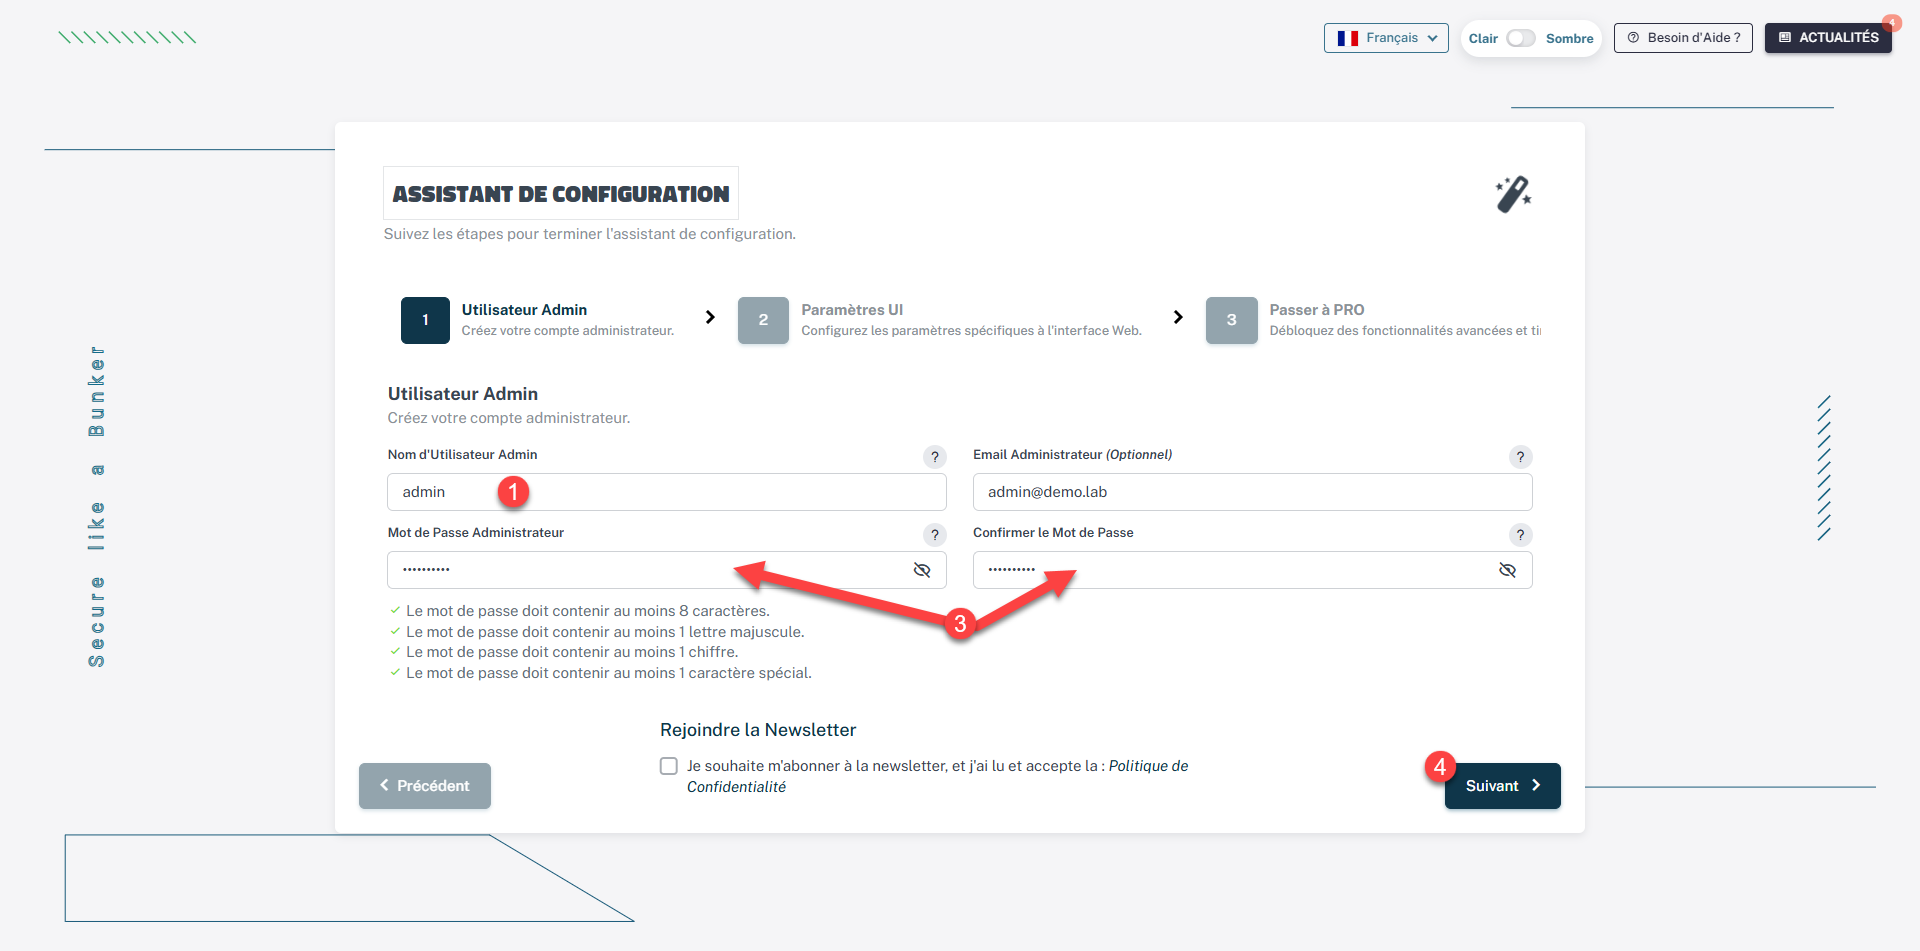Screen dimensions: 1920x951
Task: Click the Suivant button
Action: click(x=1502, y=786)
